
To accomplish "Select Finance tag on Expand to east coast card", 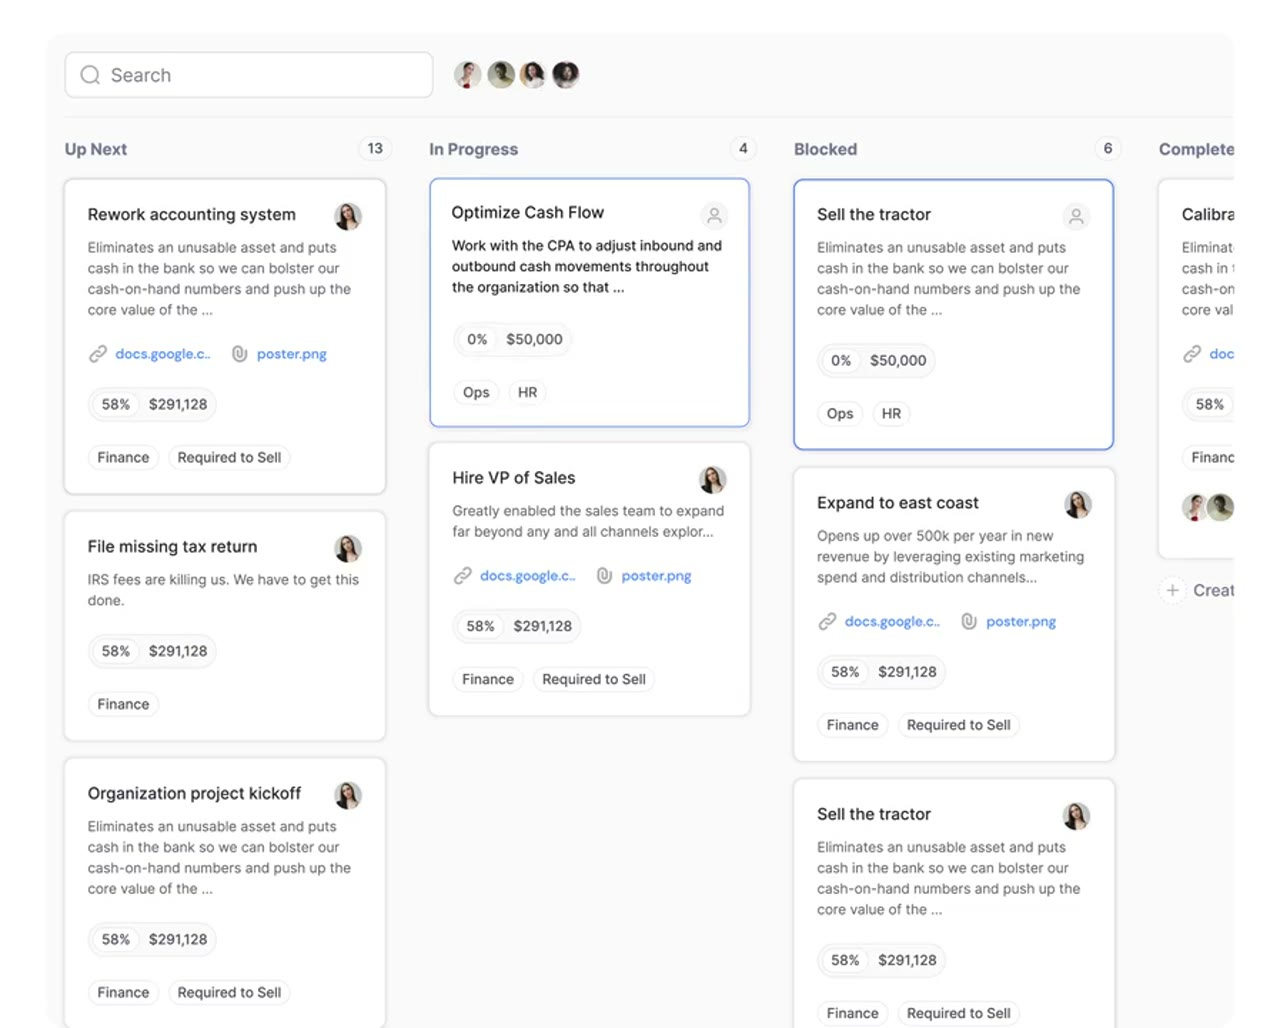I will (x=853, y=725).
